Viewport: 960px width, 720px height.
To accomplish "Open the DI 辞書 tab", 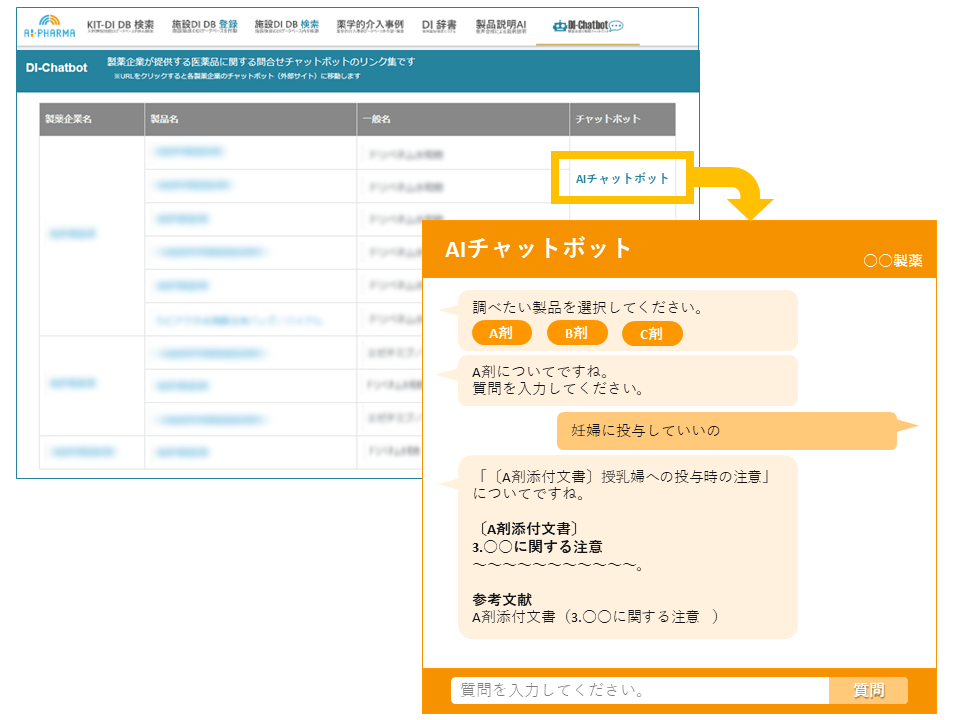I will coord(441,26).
